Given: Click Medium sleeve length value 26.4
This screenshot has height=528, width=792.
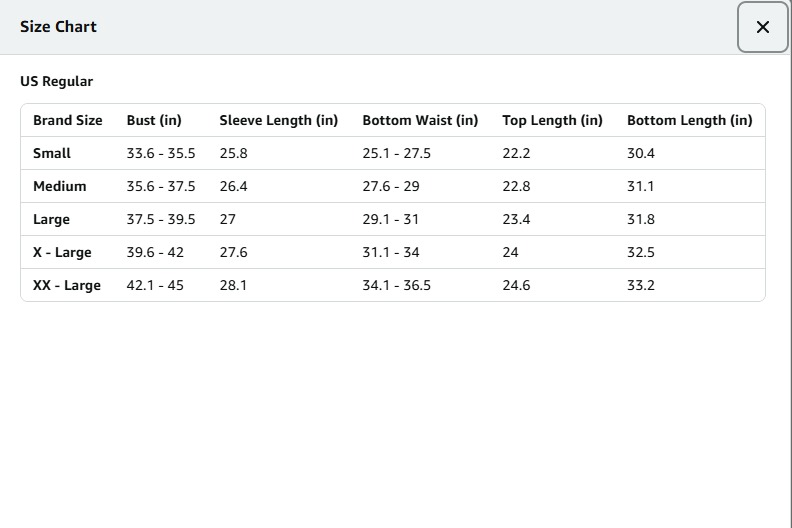Looking at the screenshot, I should [234, 186].
